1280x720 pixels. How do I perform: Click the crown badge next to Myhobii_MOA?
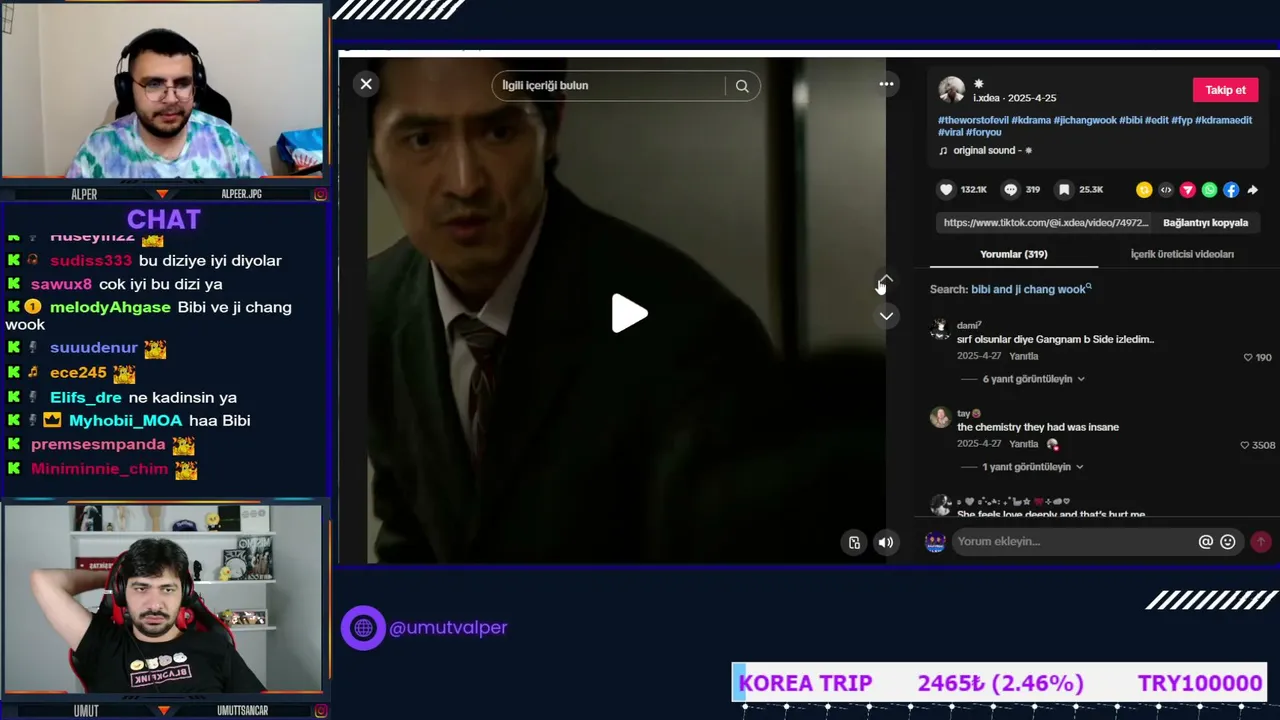(x=52, y=421)
